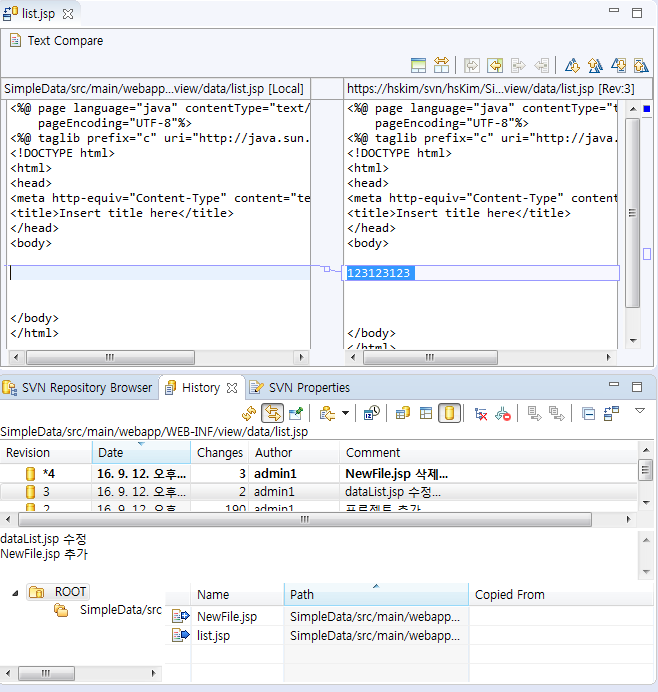Select the table-with-cylinder history mode icon
Viewport: 658px width, 692px height.
point(403,414)
